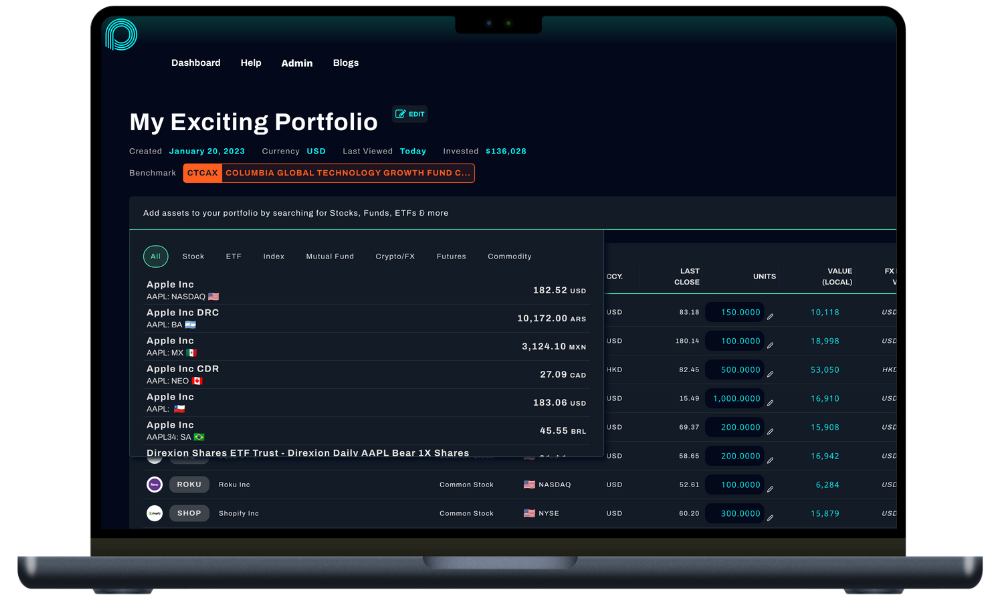Select the All filter tab
The height and width of the screenshot is (600, 1000).
156,256
